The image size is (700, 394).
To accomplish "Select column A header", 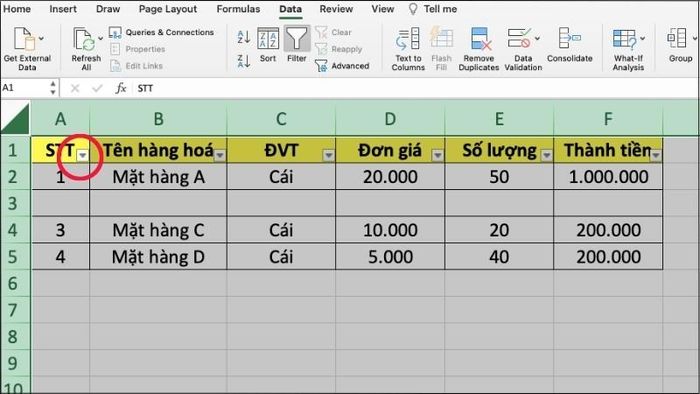I will pyautogui.click(x=60, y=119).
